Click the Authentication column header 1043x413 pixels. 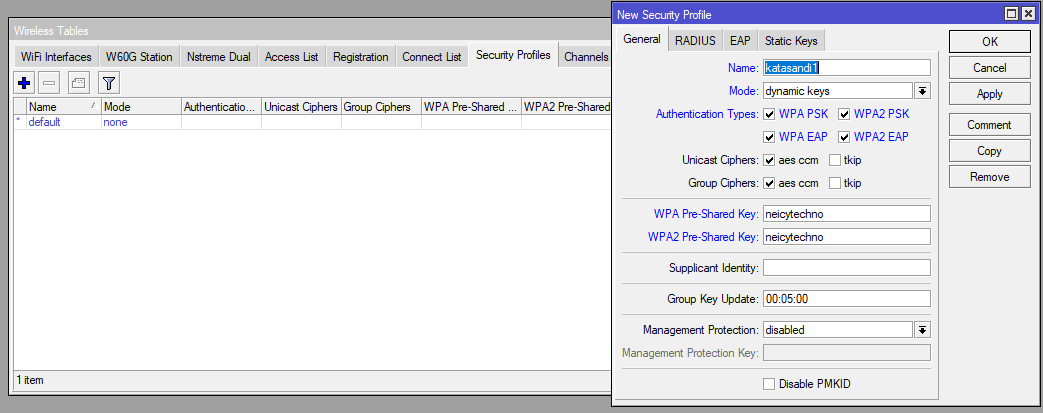[222, 106]
